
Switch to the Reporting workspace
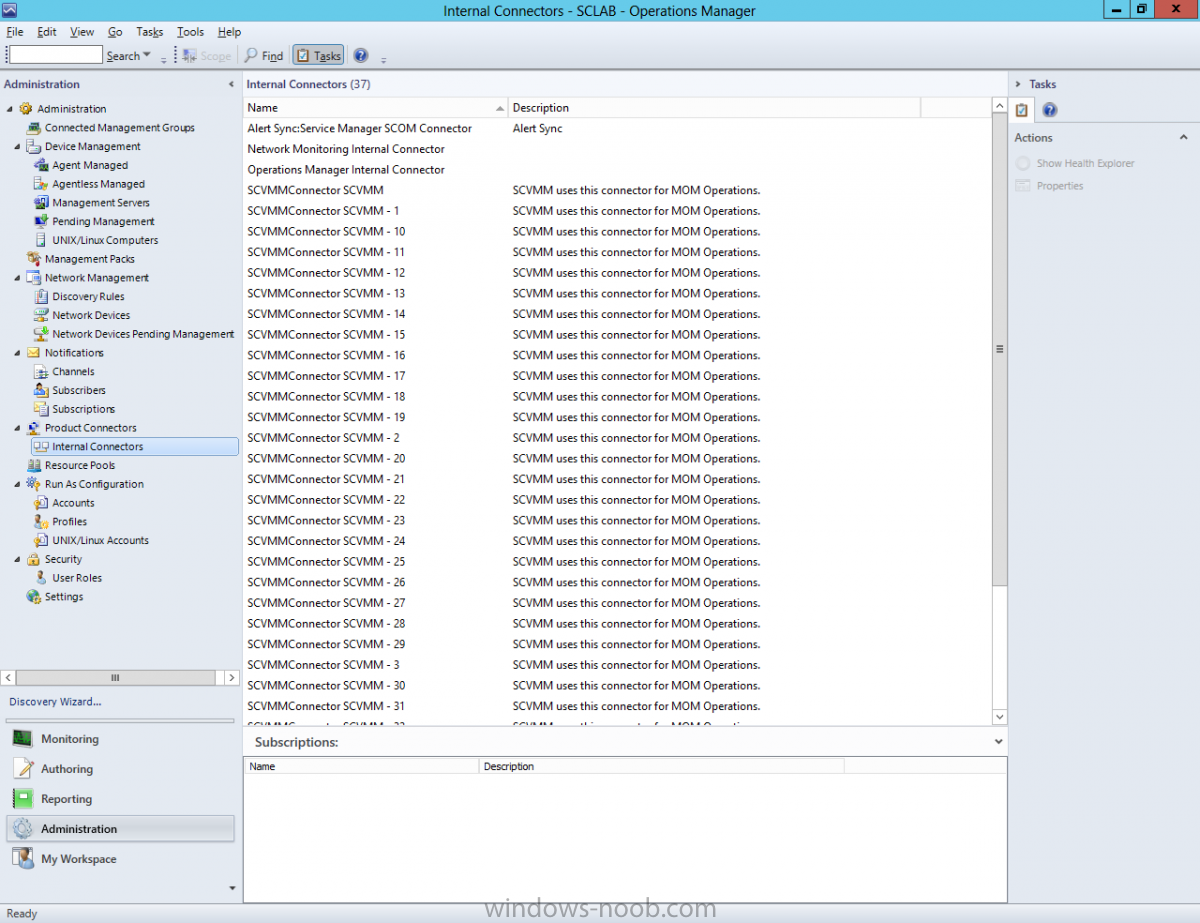(120, 799)
